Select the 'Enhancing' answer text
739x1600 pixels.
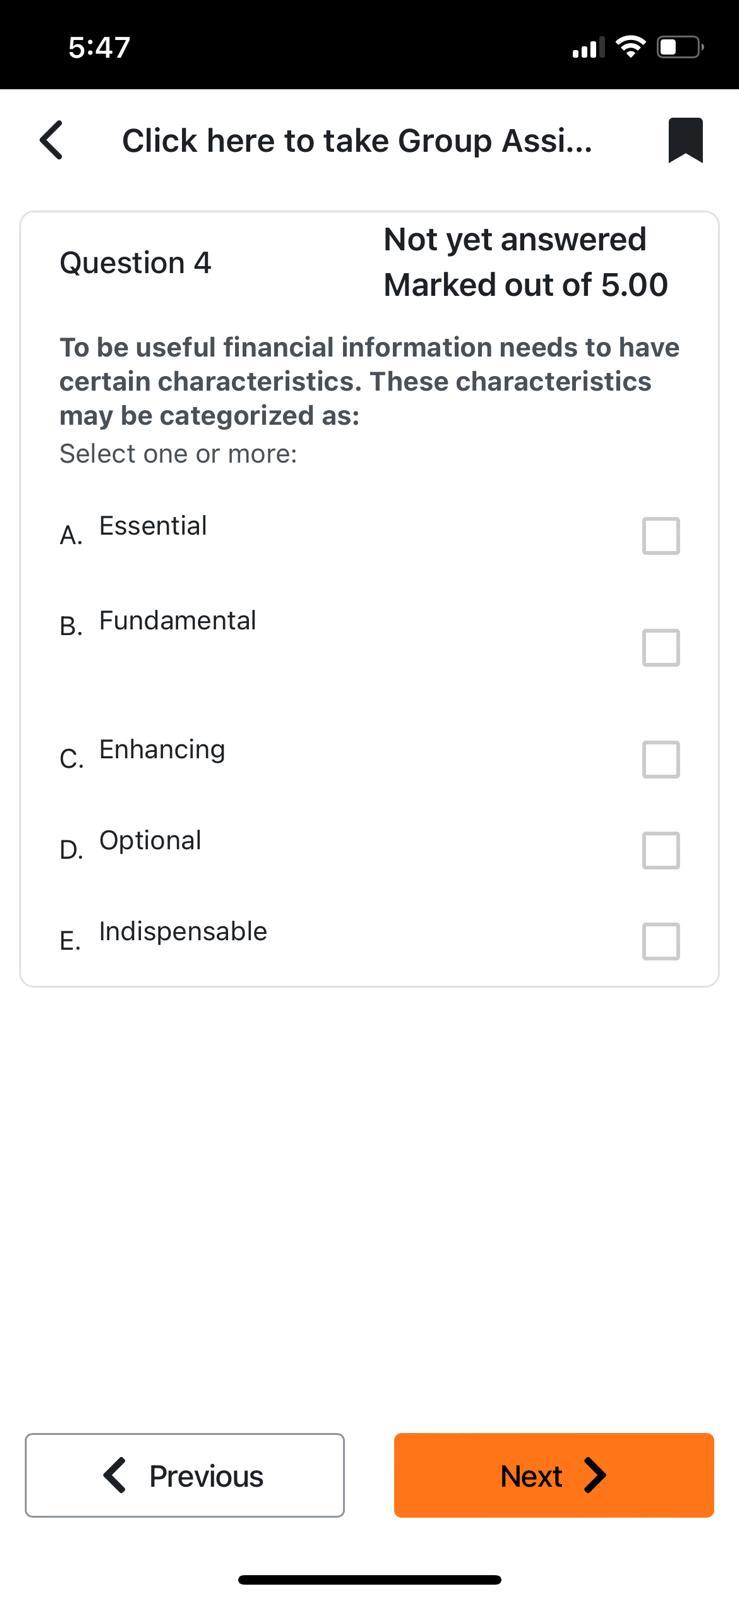coord(162,750)
